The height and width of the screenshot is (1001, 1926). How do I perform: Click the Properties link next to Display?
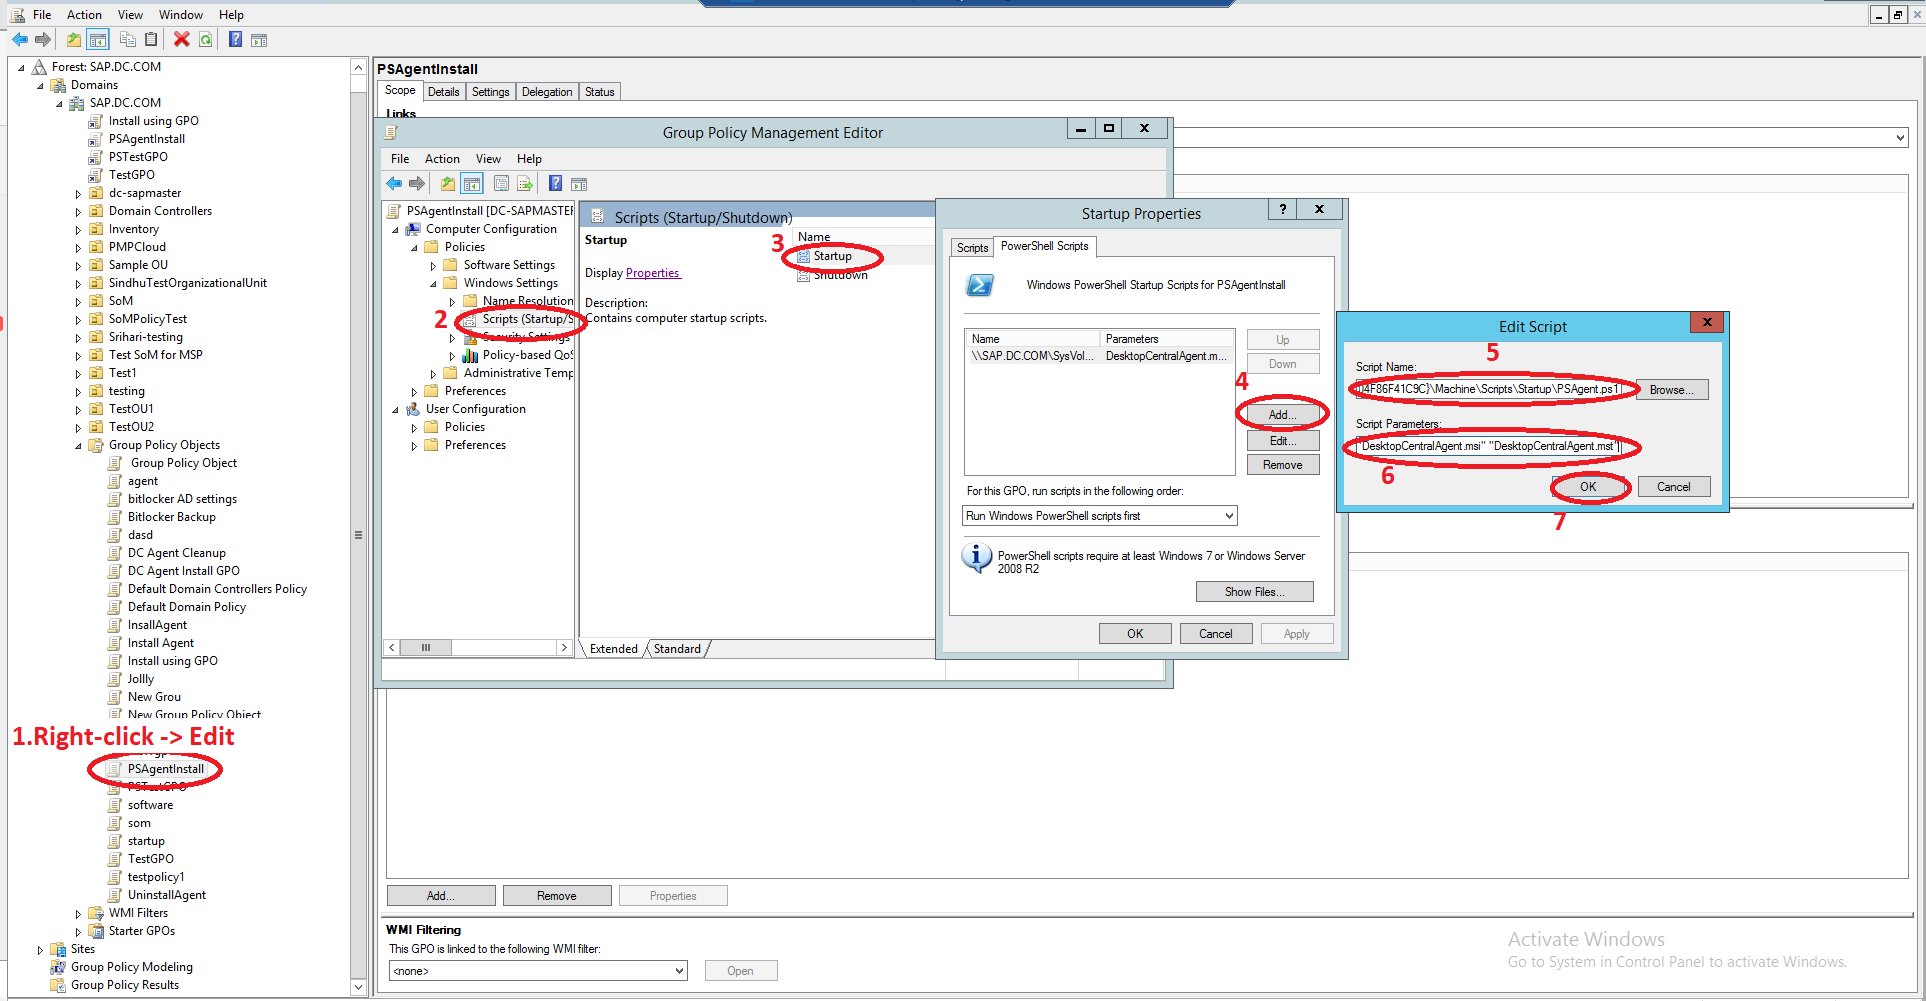click(653, 274)
